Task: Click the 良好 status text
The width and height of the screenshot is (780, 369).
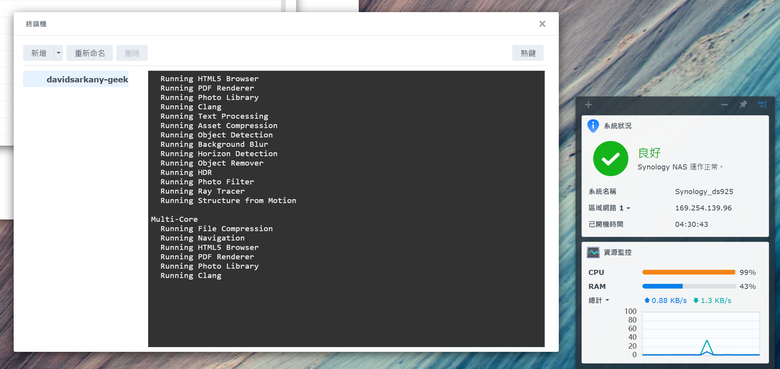Action: [x=649, y=153]
